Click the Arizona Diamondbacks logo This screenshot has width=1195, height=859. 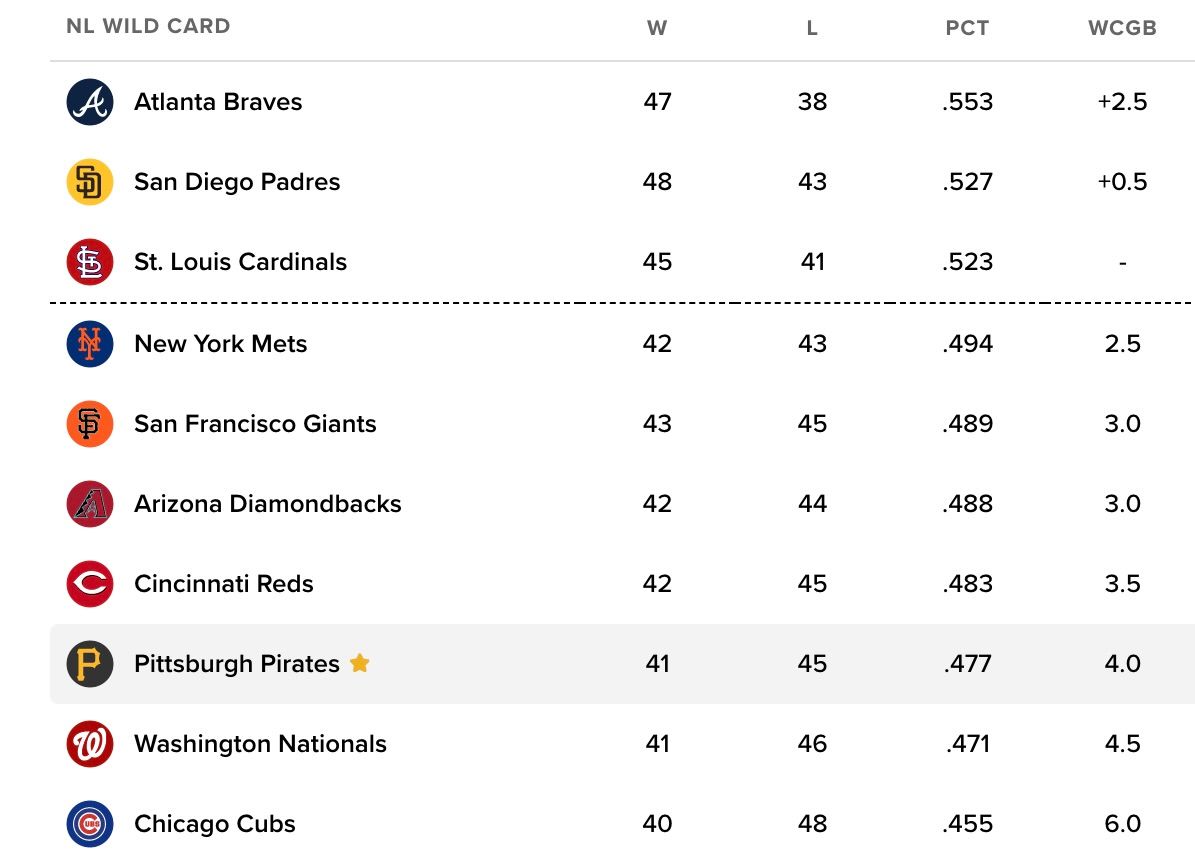(x=90, y=504)
